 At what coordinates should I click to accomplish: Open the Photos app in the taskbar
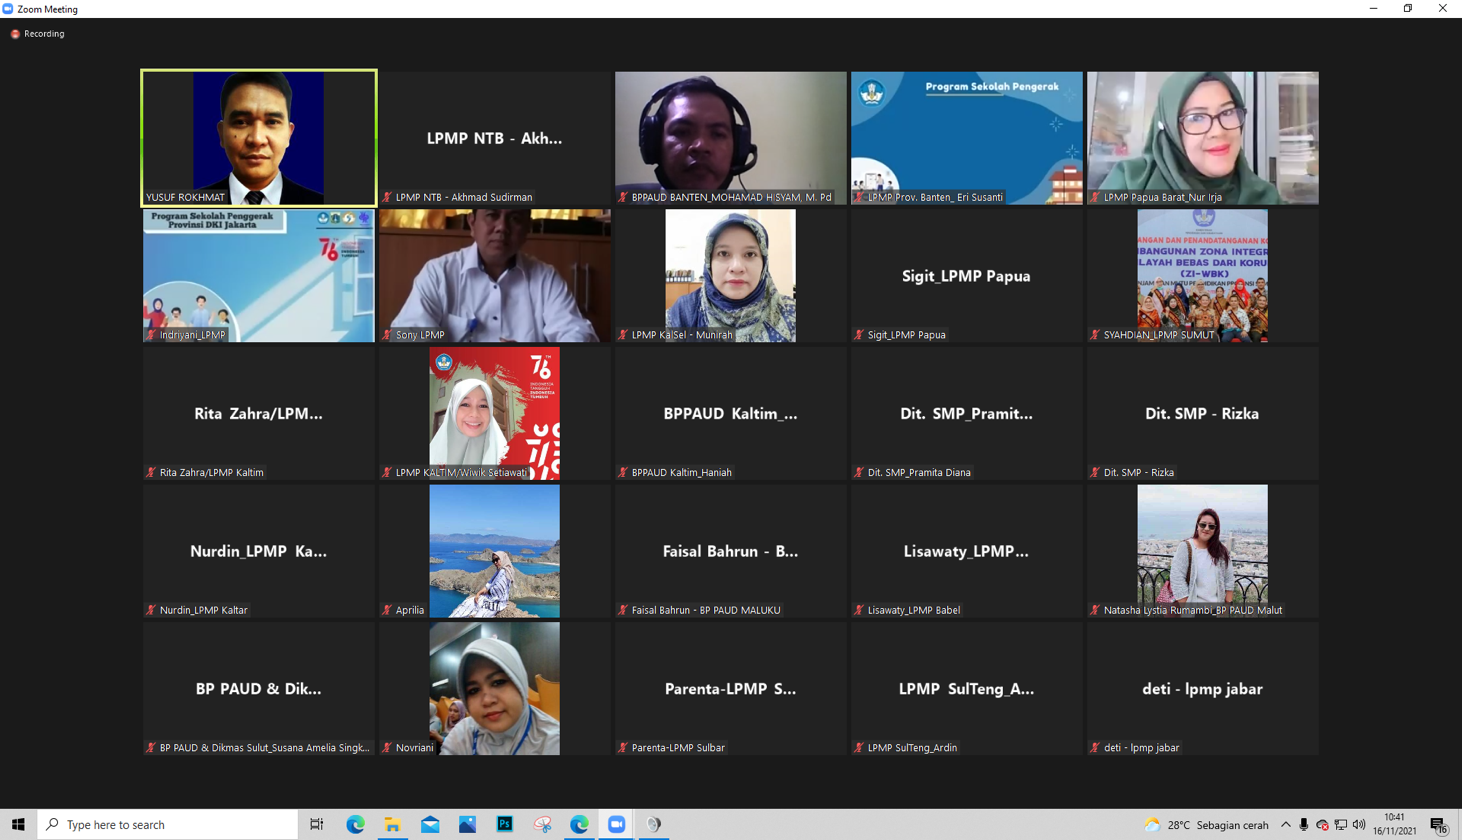(x=467, y=824)
